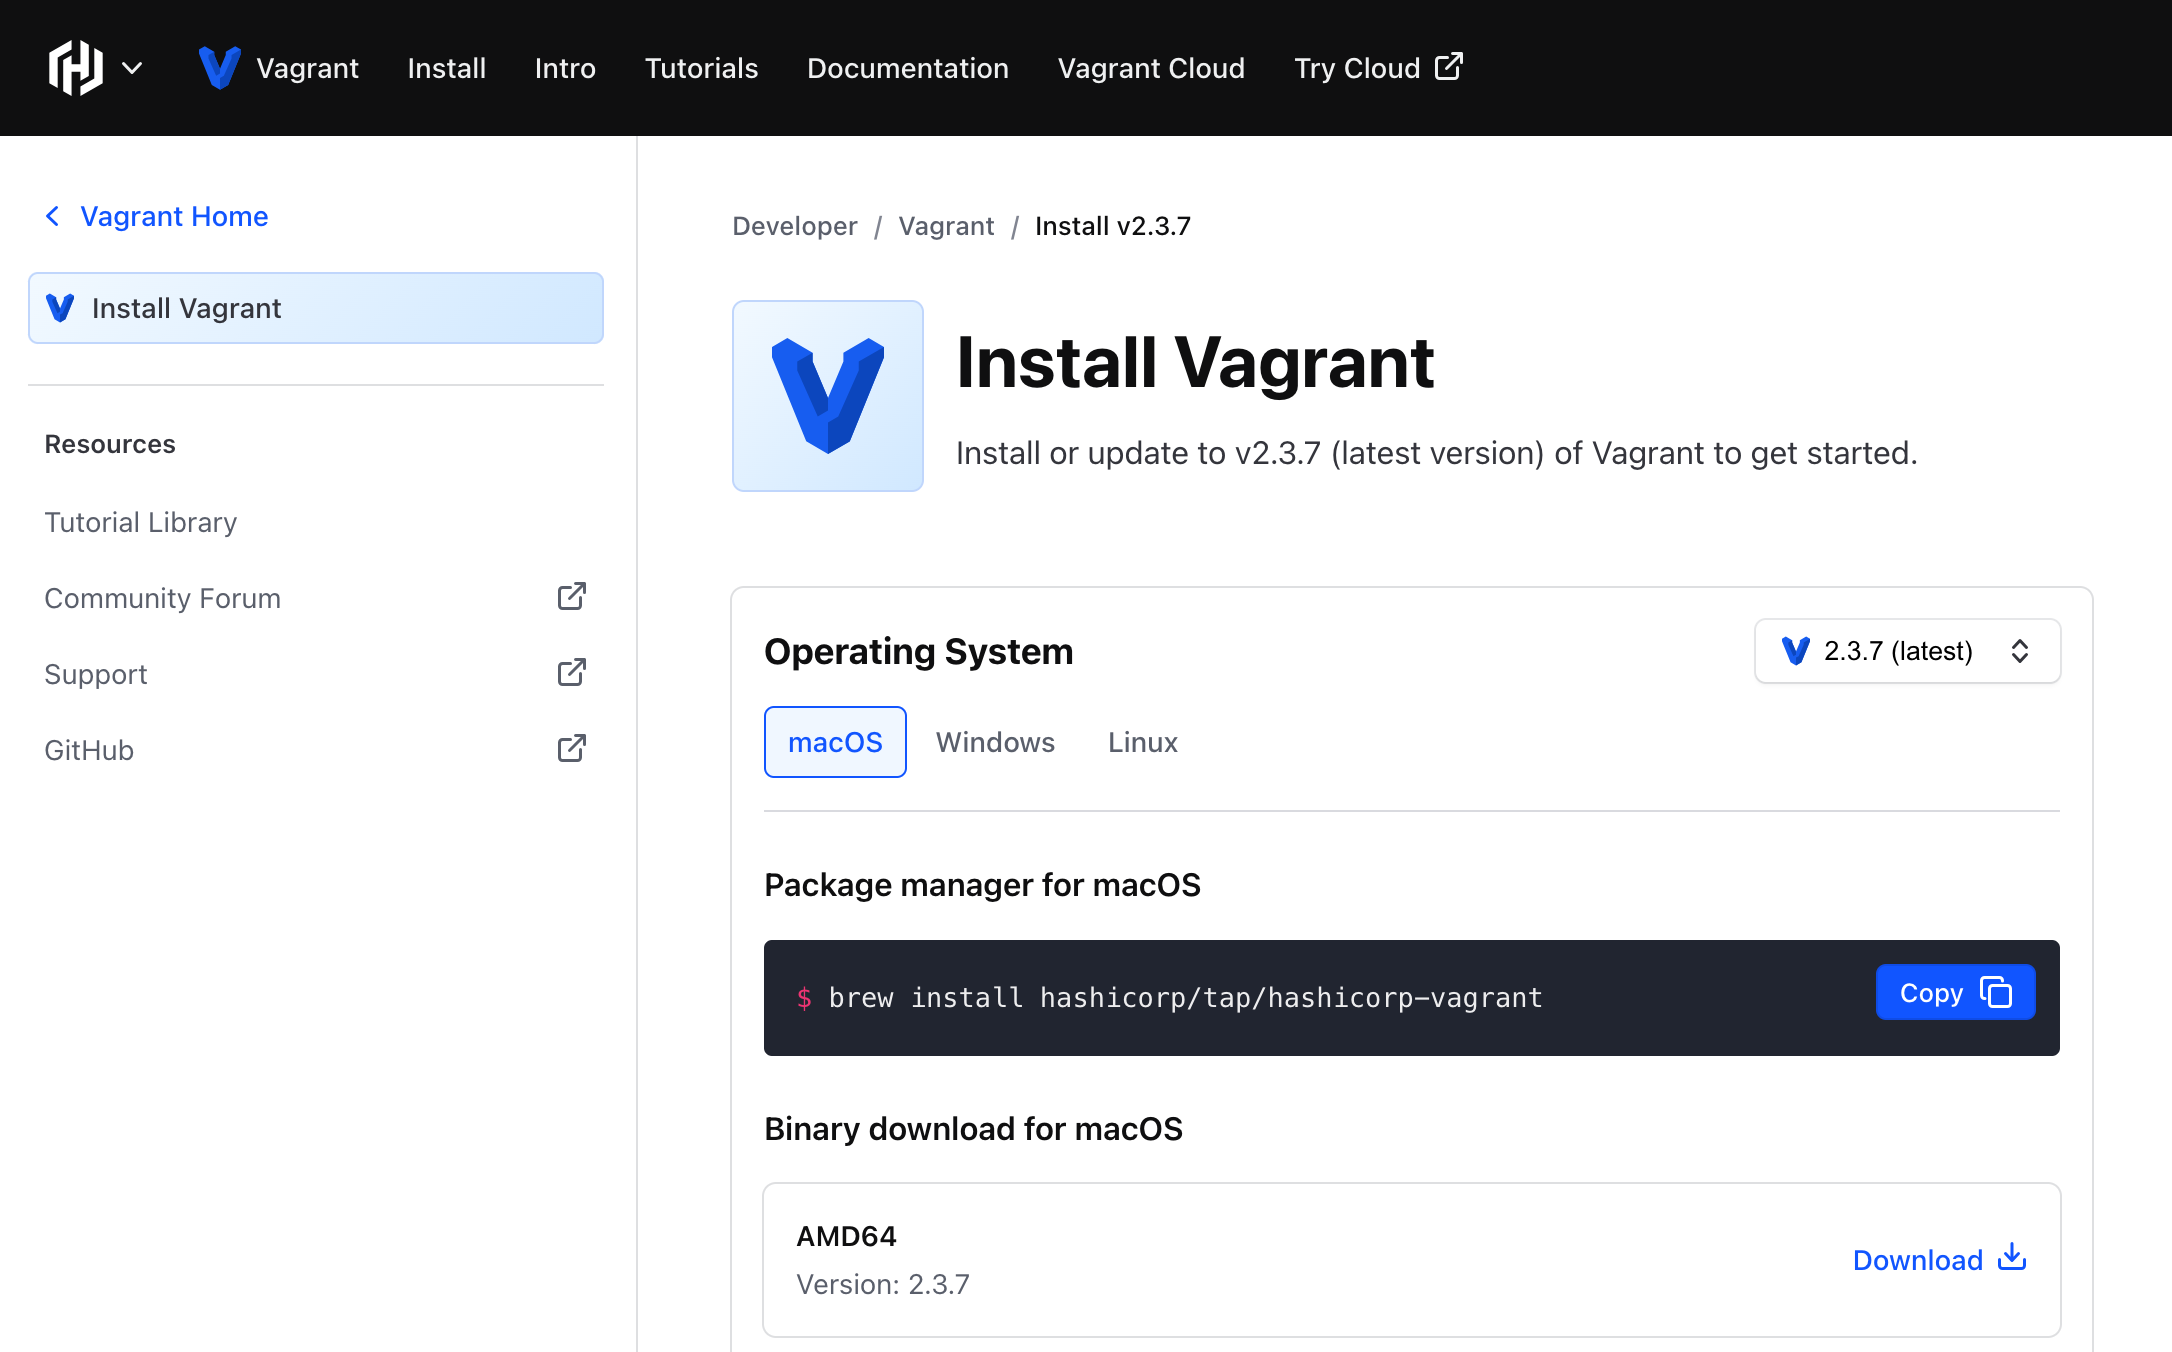Screen dimensions: 2172x1352
Task: Click the Package manager for macOS heading
Action: click(982, 885)
